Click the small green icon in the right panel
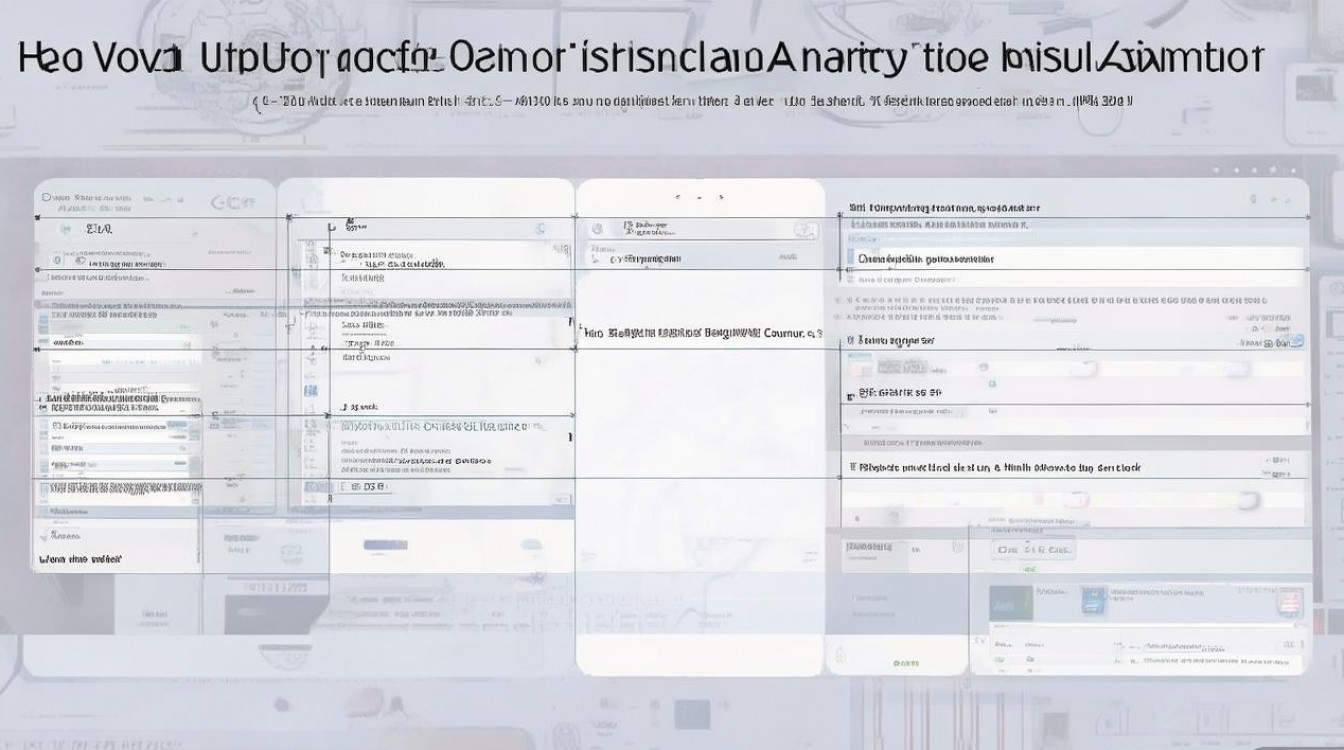The width and height of the screenshot is (1344, 750). [x=992, y=383]
